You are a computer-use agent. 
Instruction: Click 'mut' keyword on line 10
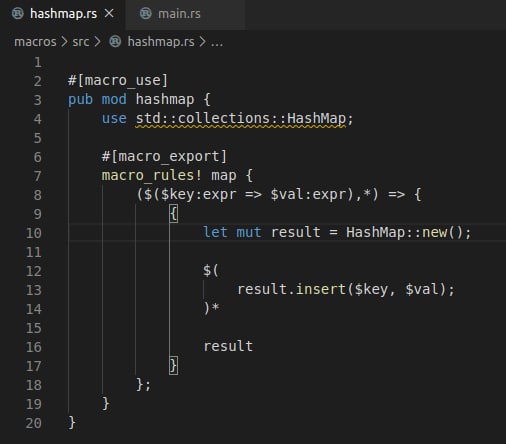click(249, 233)
